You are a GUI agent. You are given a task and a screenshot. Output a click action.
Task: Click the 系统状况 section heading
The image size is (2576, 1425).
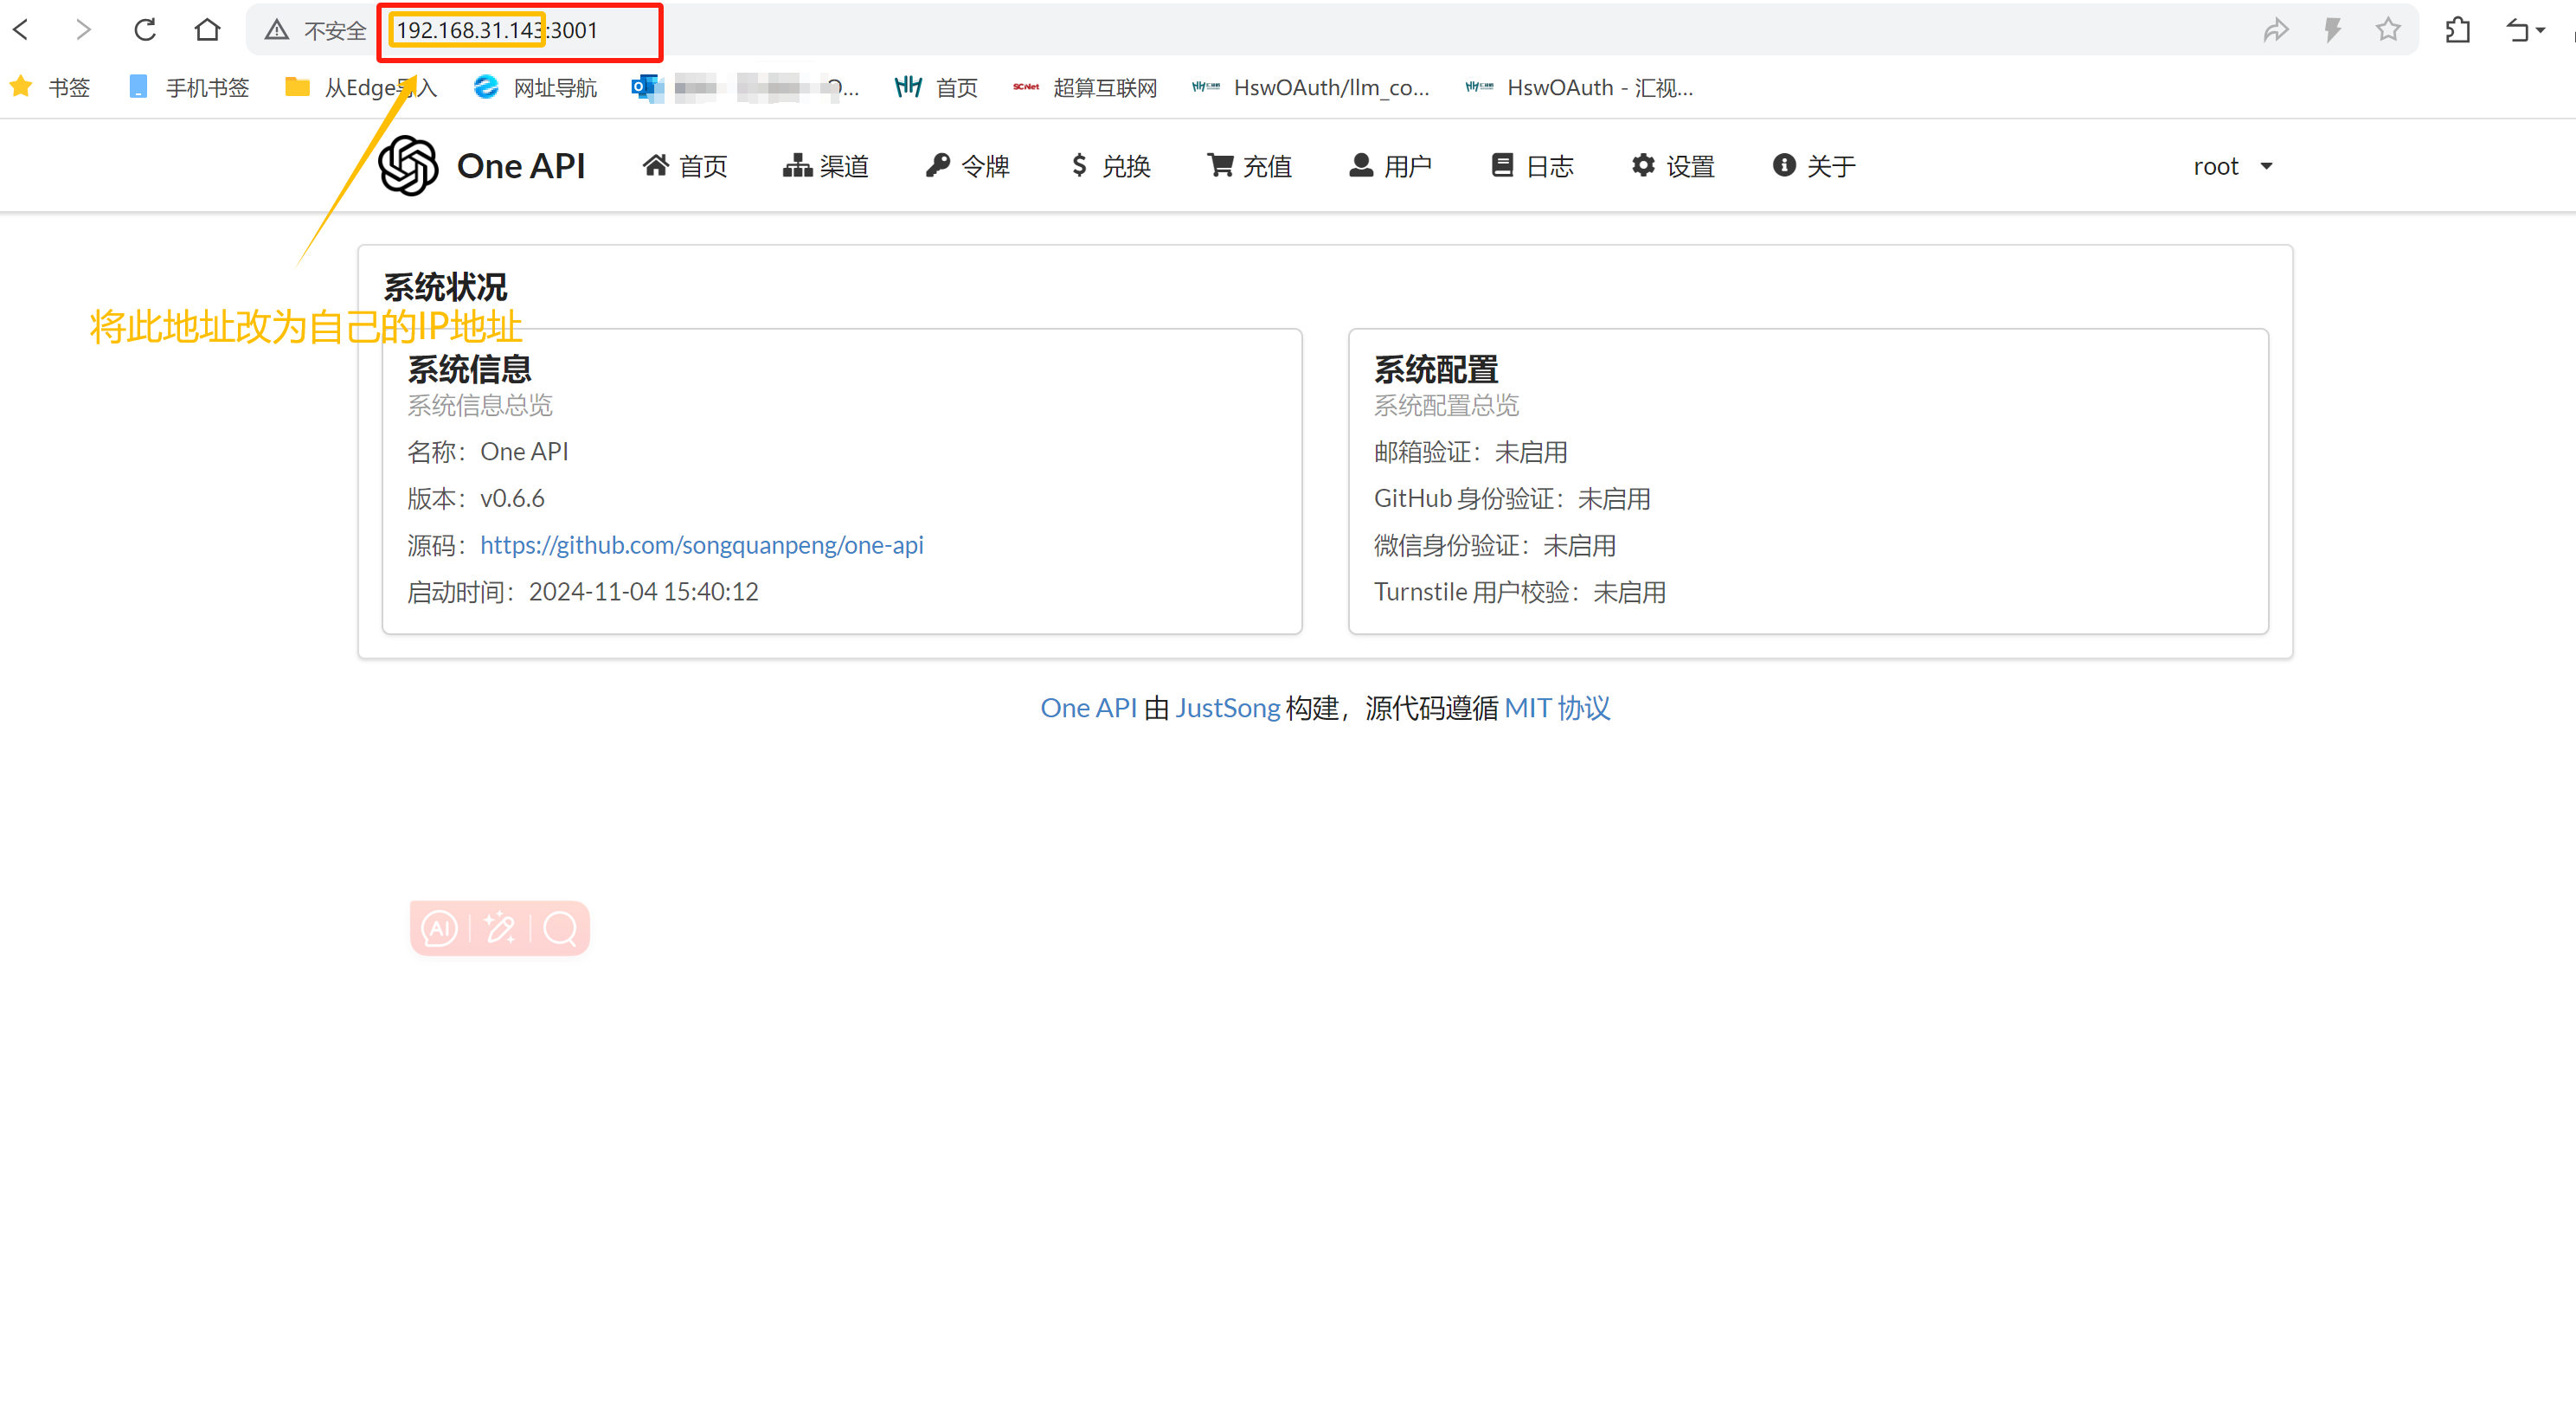coord(445,287)
